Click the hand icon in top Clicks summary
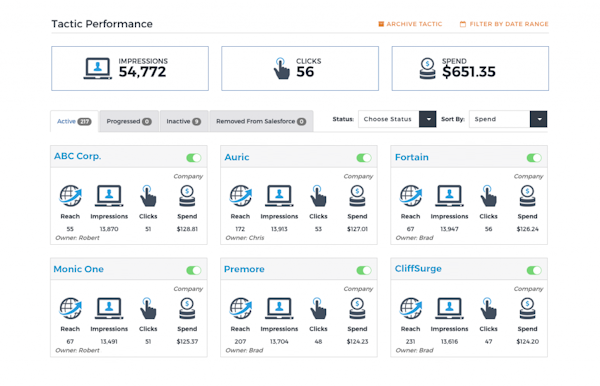The image size is (600, 386). (281, 68)
